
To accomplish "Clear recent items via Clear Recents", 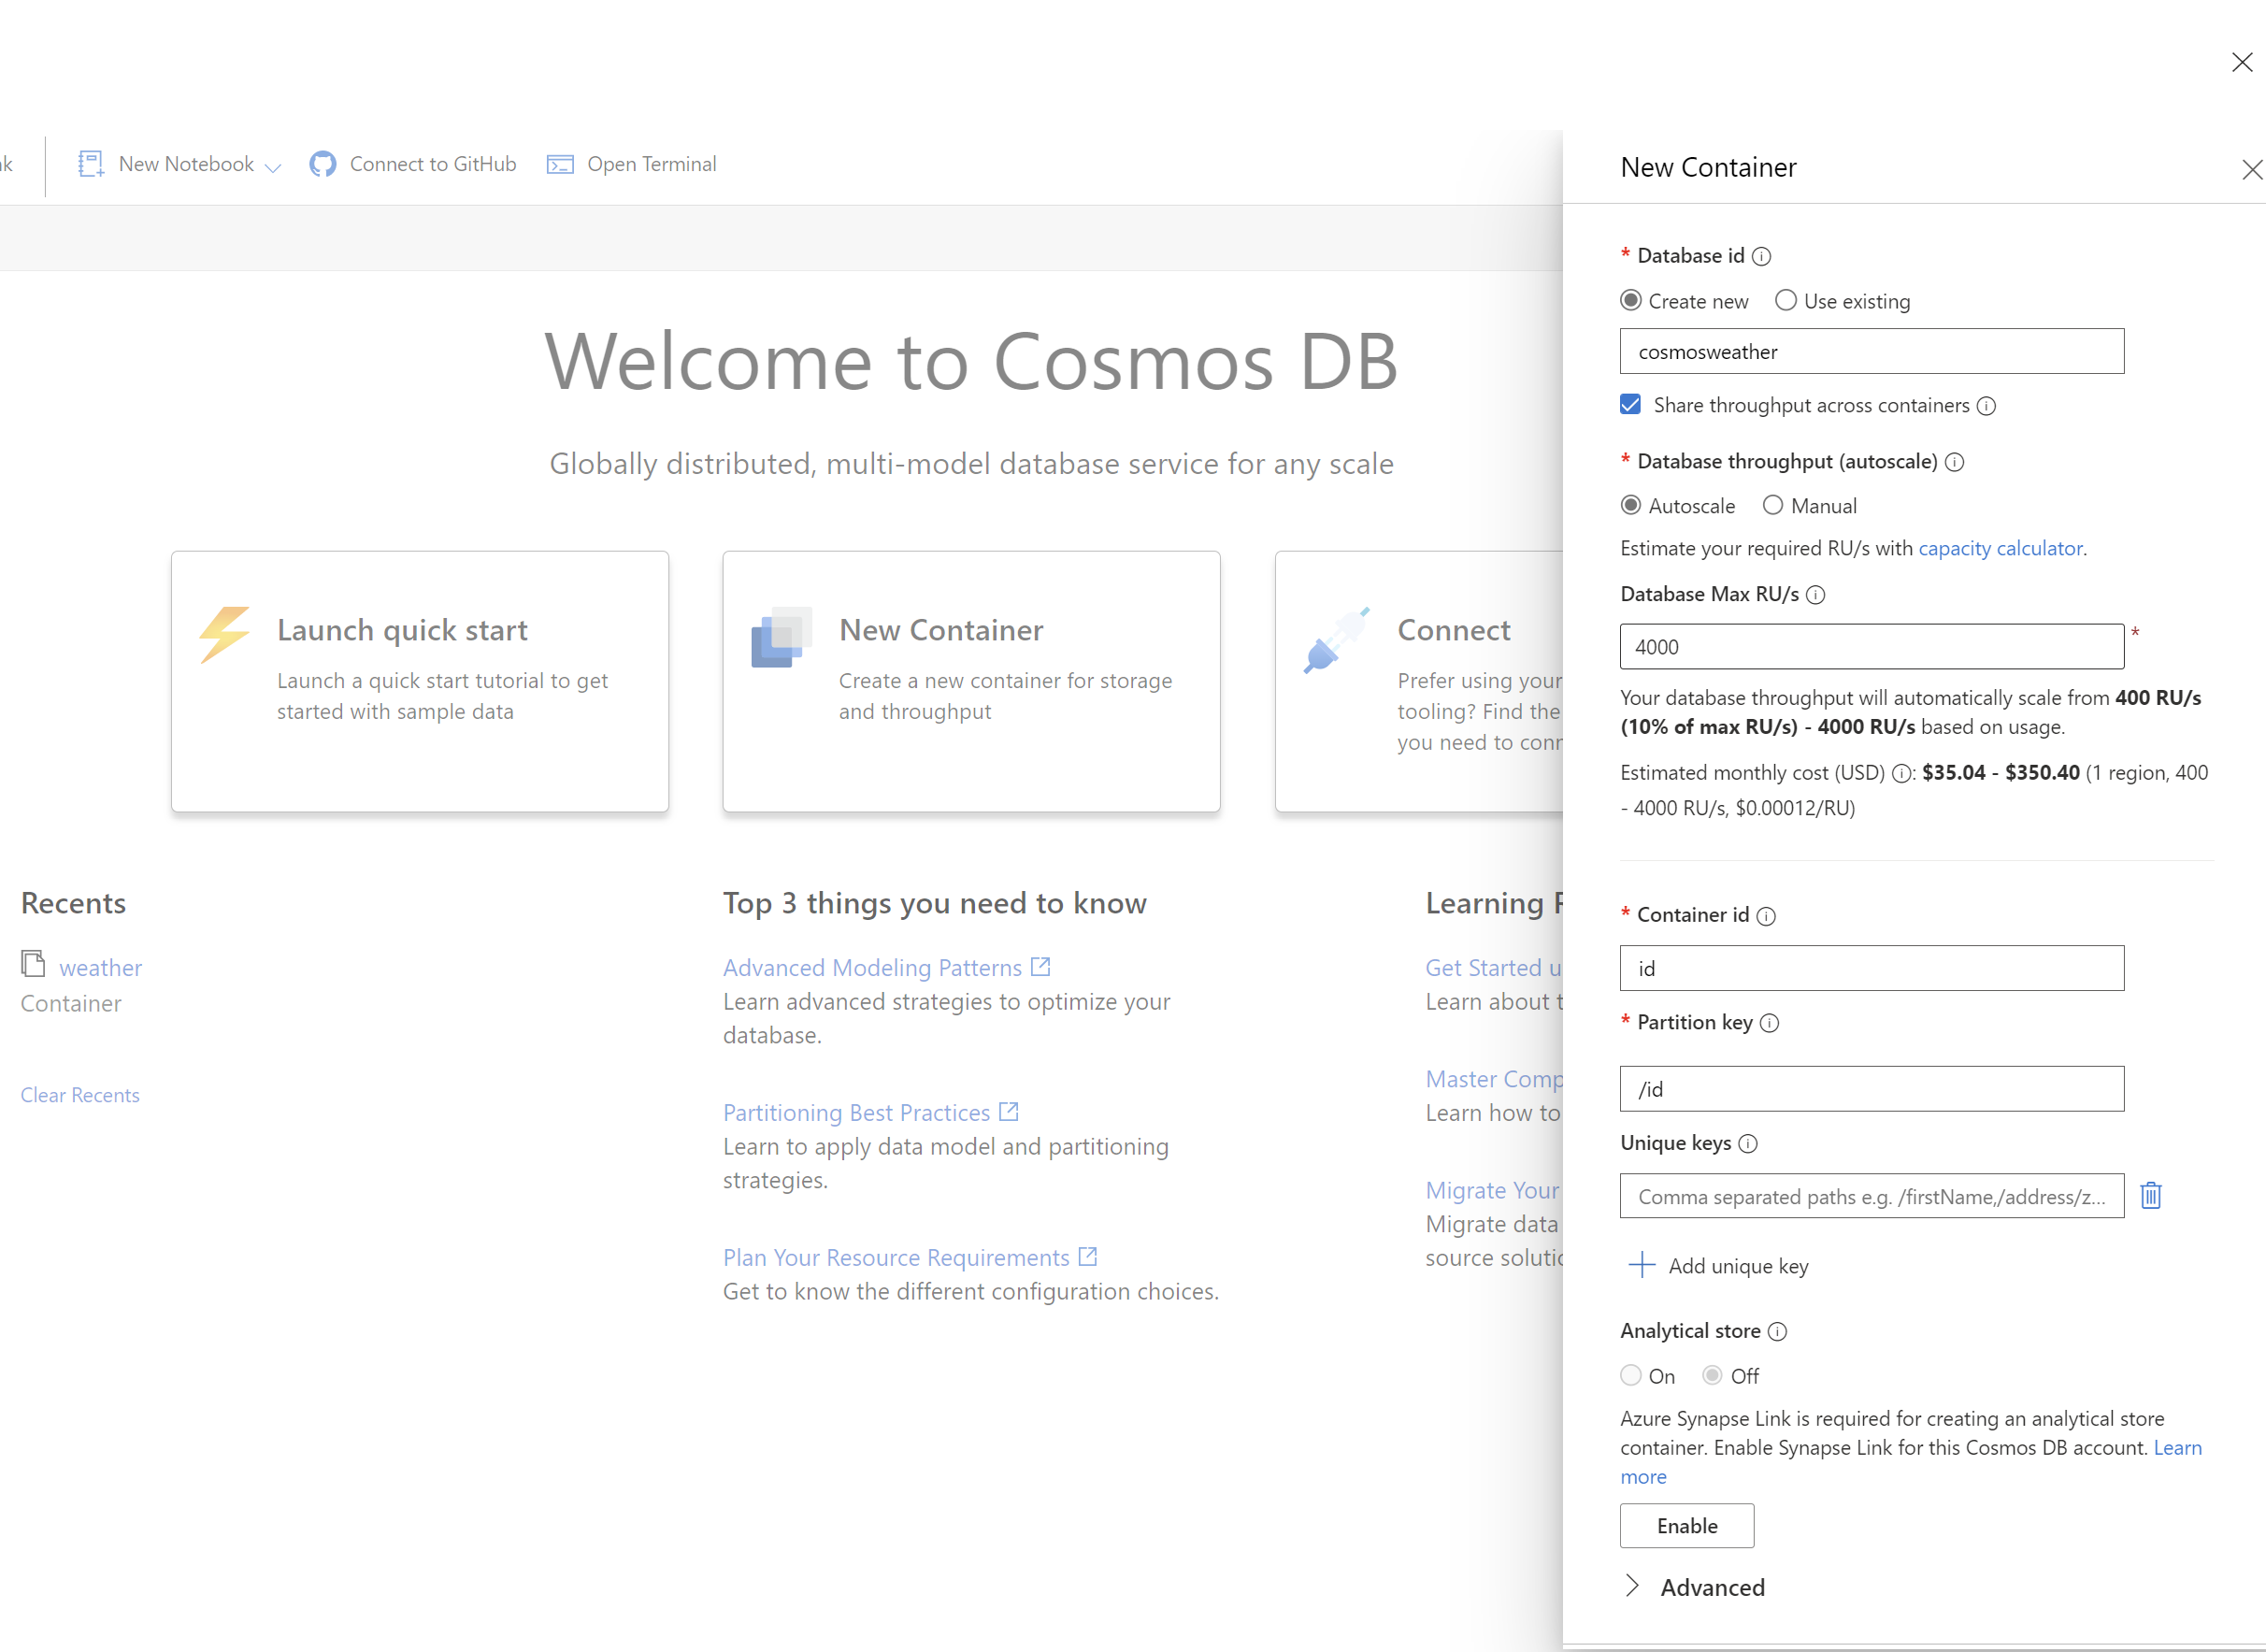I will coord(79,1094).
